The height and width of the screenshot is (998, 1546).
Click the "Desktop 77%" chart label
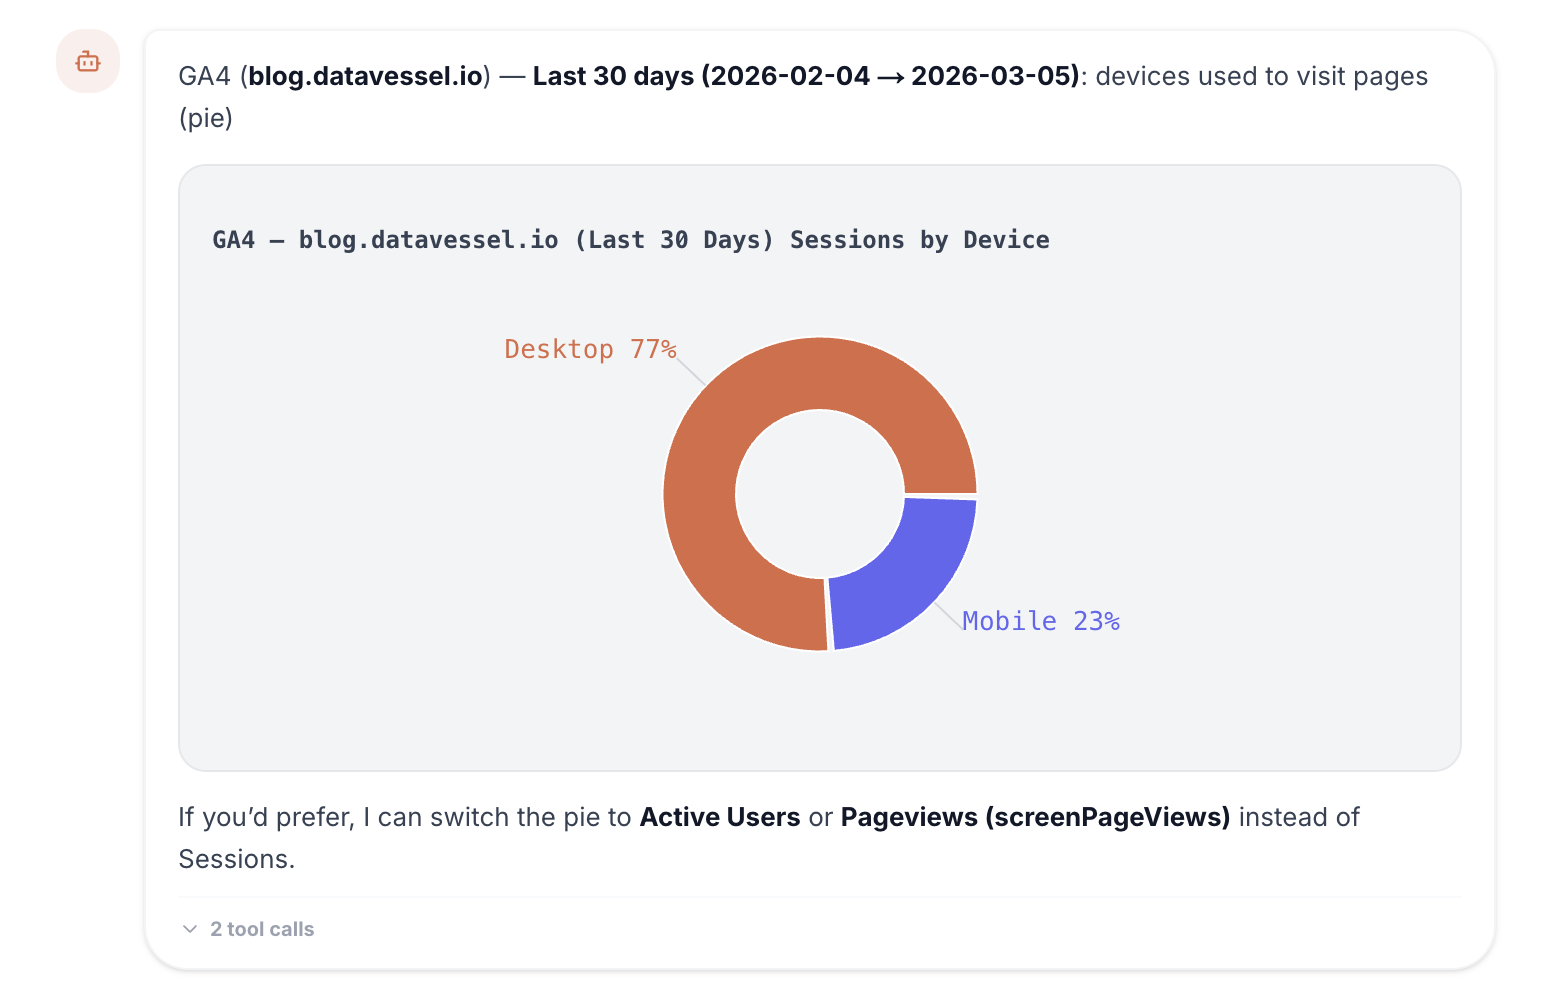[x=590, y=349]
